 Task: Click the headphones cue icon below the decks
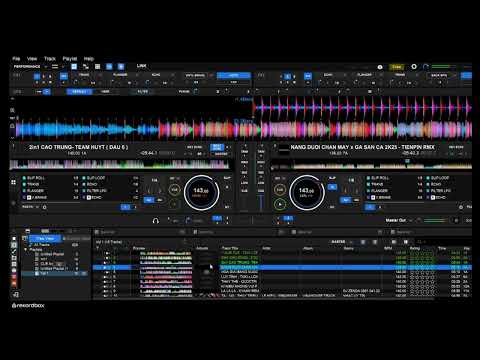point(155,221)
